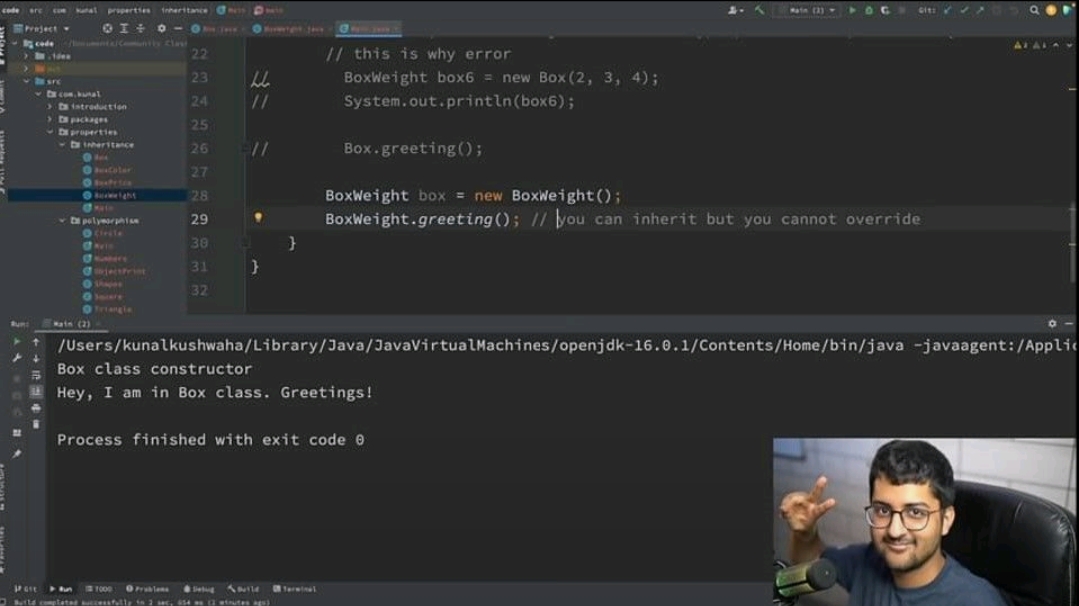Click the intention lightbulb on line 29
The image size is (1079, 606).
[257, 218]
